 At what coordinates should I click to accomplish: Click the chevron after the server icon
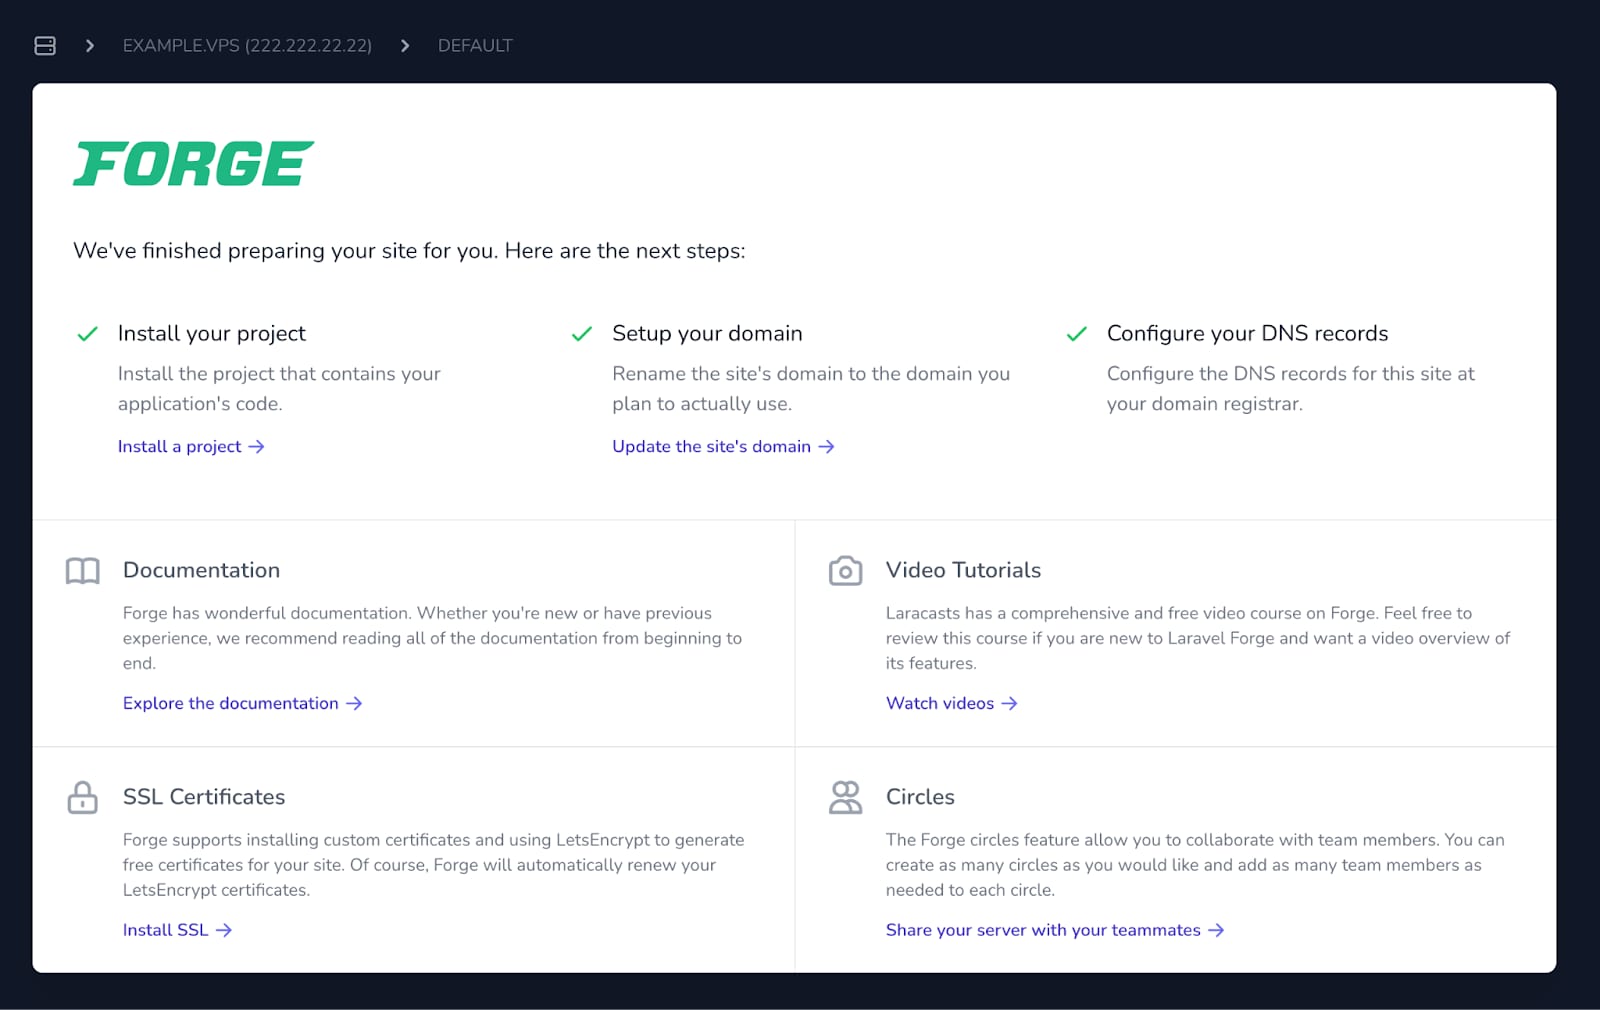point(90,46)
